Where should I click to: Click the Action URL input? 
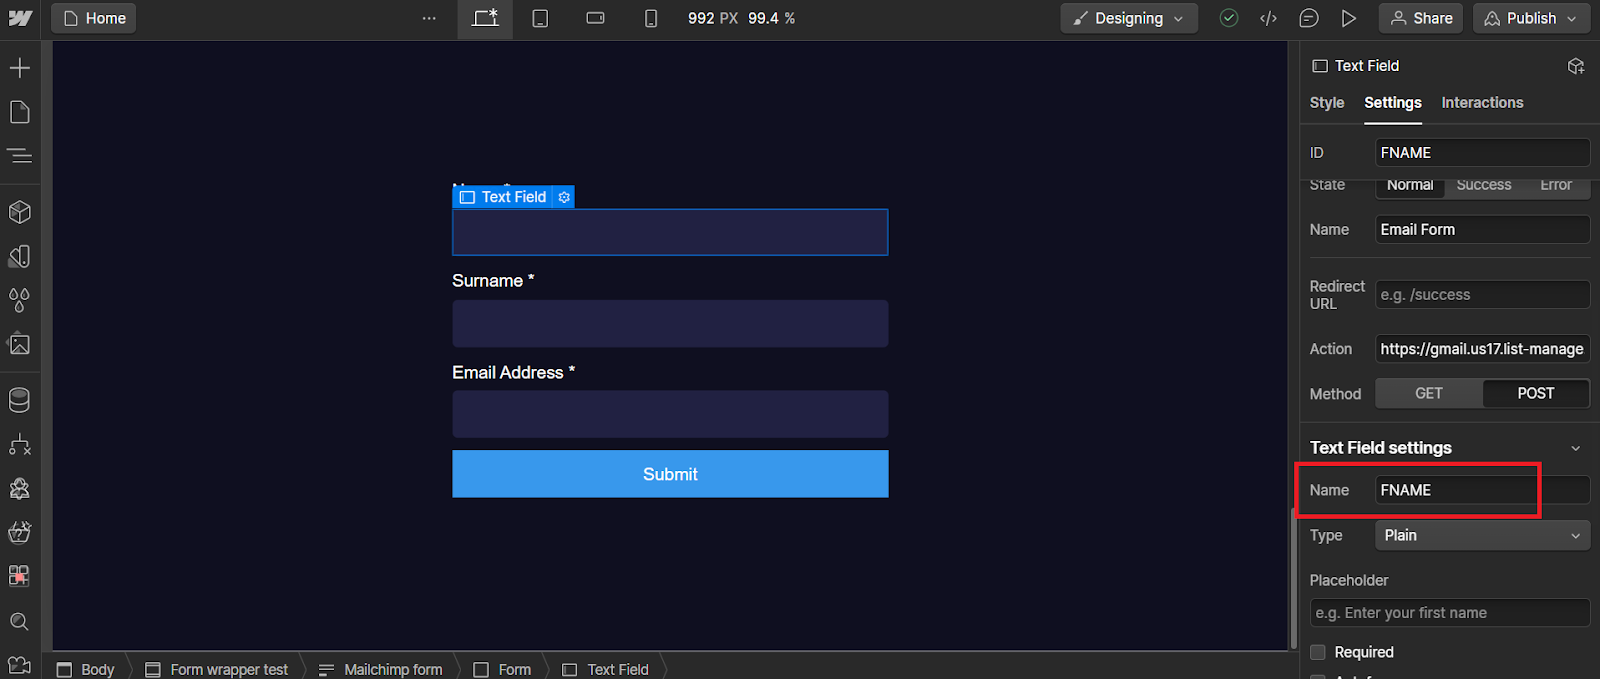[x=1482, y=348]
